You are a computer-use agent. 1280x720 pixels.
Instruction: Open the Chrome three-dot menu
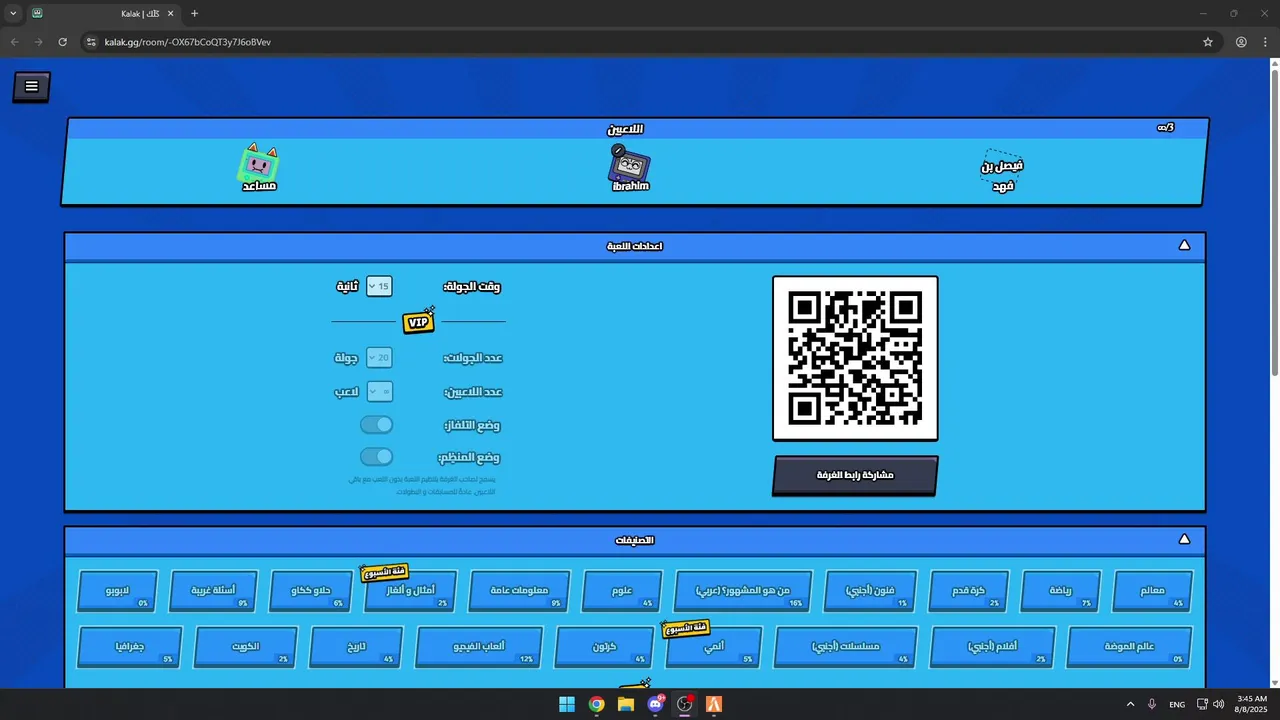pyautogui.click(x=1265, y=42)
